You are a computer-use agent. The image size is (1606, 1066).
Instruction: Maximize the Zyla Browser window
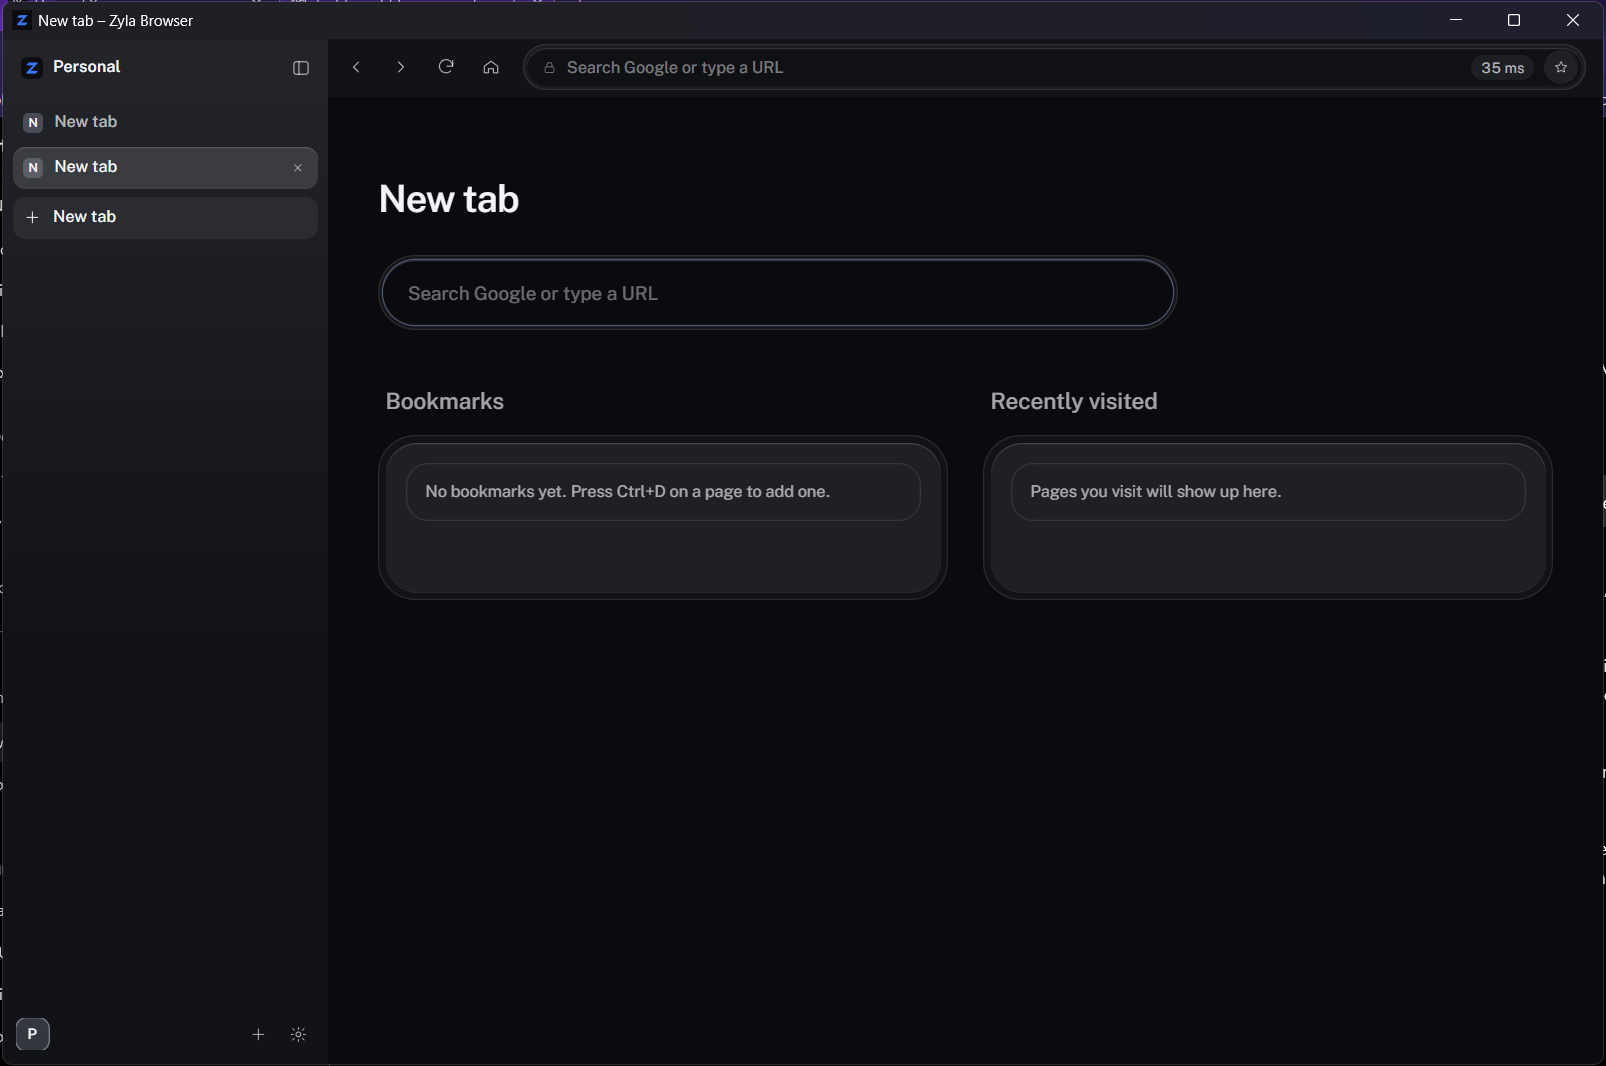[x=1514, y=20]
